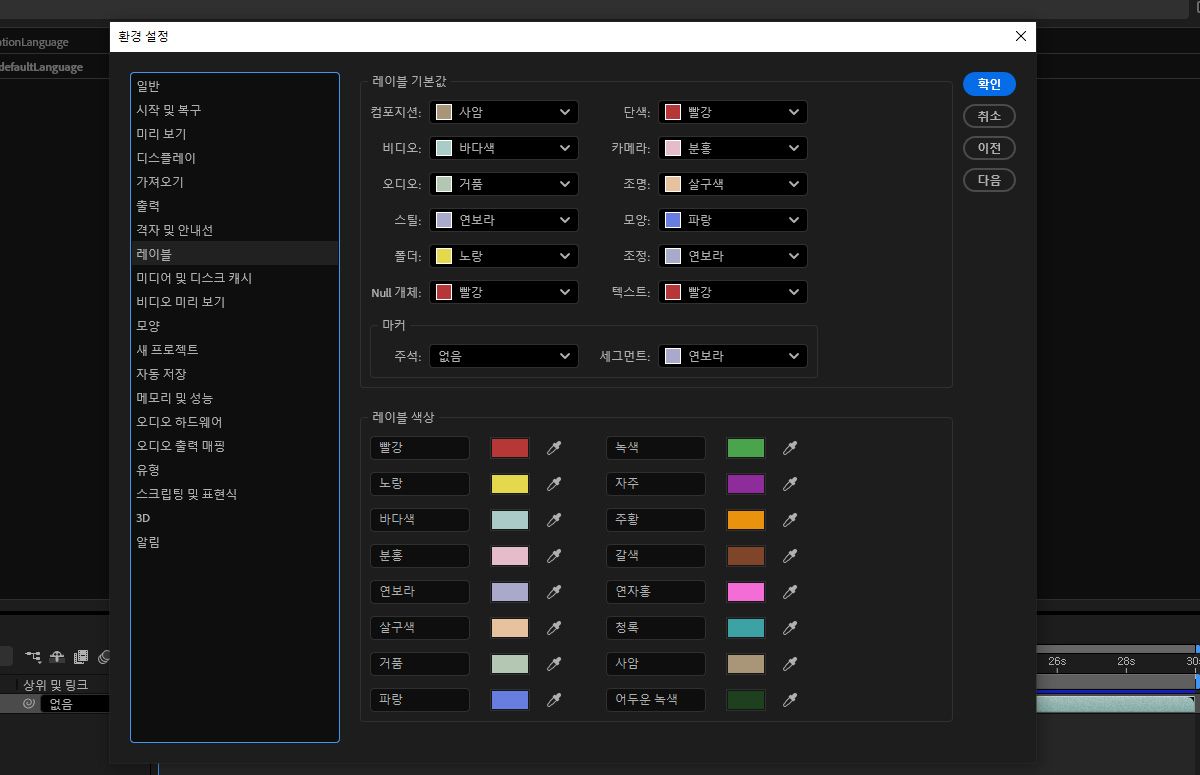Click the 빨강 label name text field
The height and width of the screenshot is (775, 1200).
point(419,448)
